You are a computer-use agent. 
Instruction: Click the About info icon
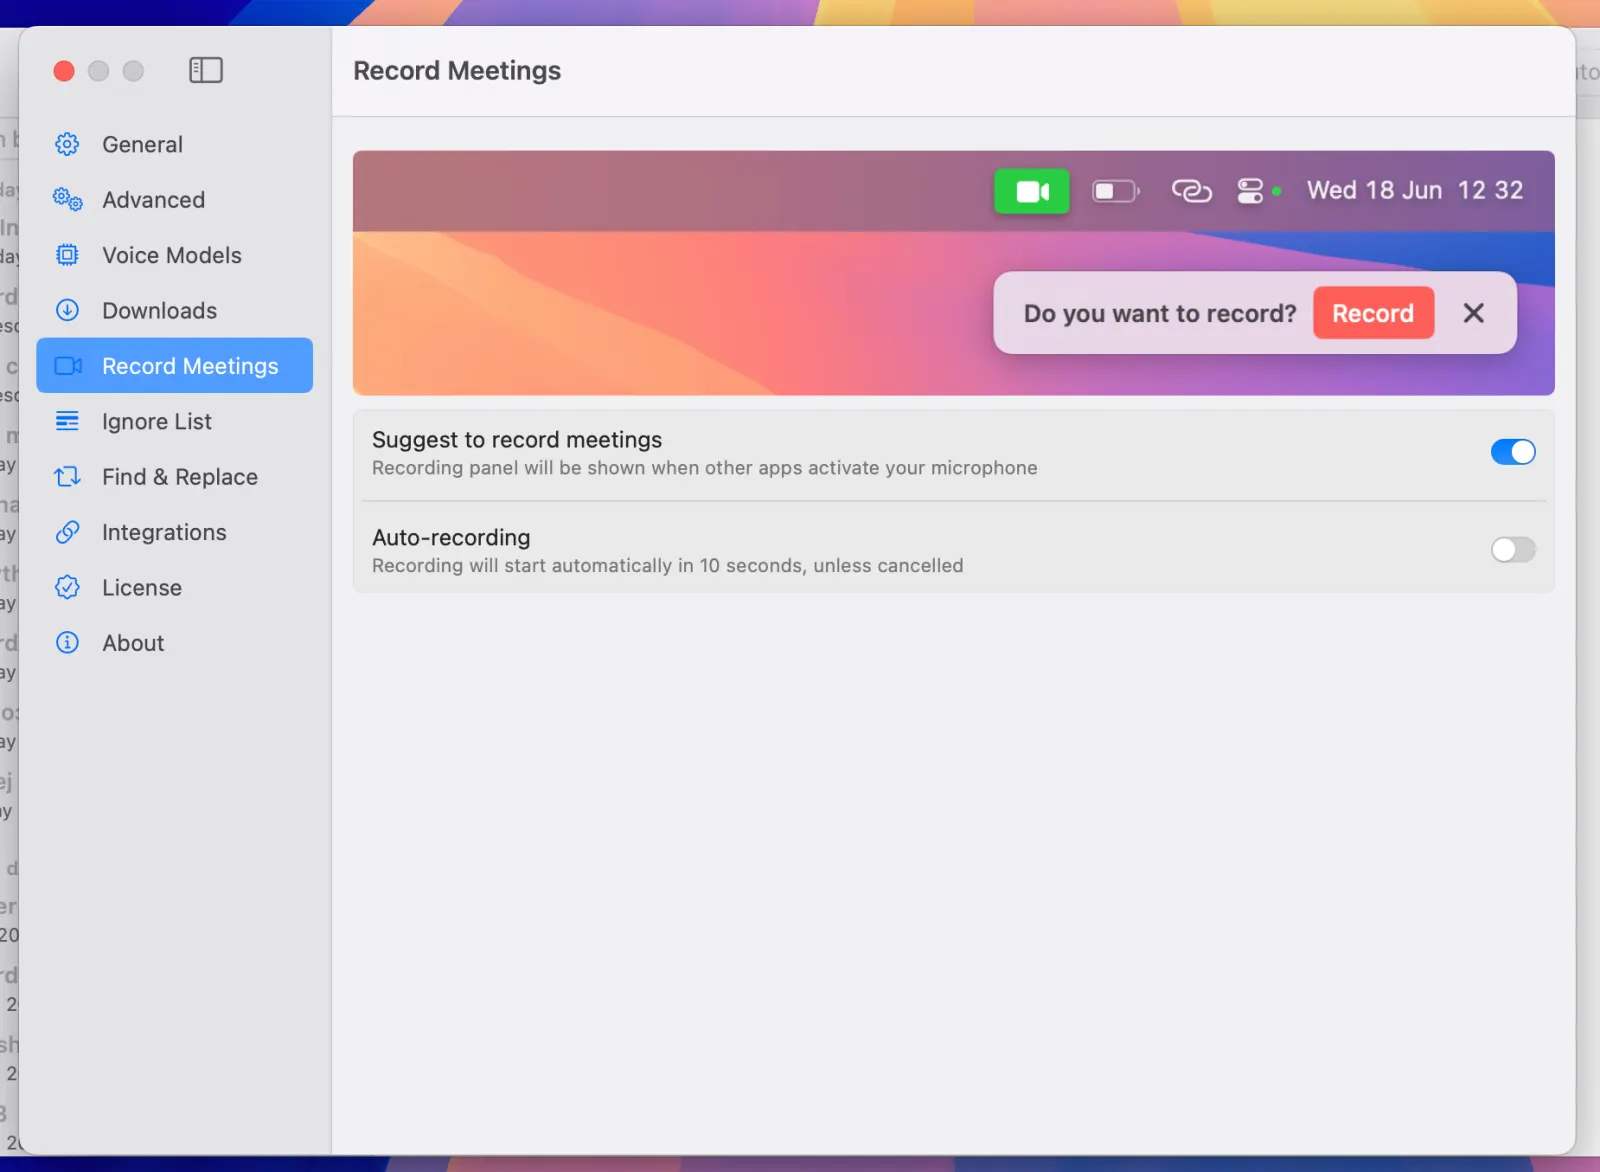pyautogui.click(x=67, y=643)
